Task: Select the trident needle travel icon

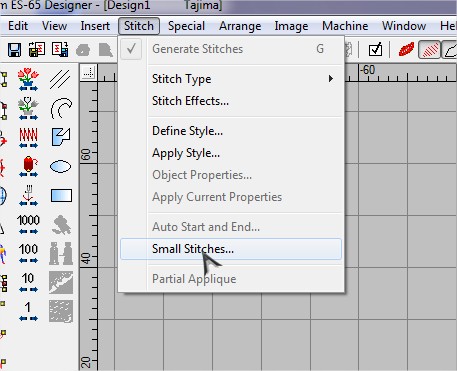Action: click(x=28, y=195)
